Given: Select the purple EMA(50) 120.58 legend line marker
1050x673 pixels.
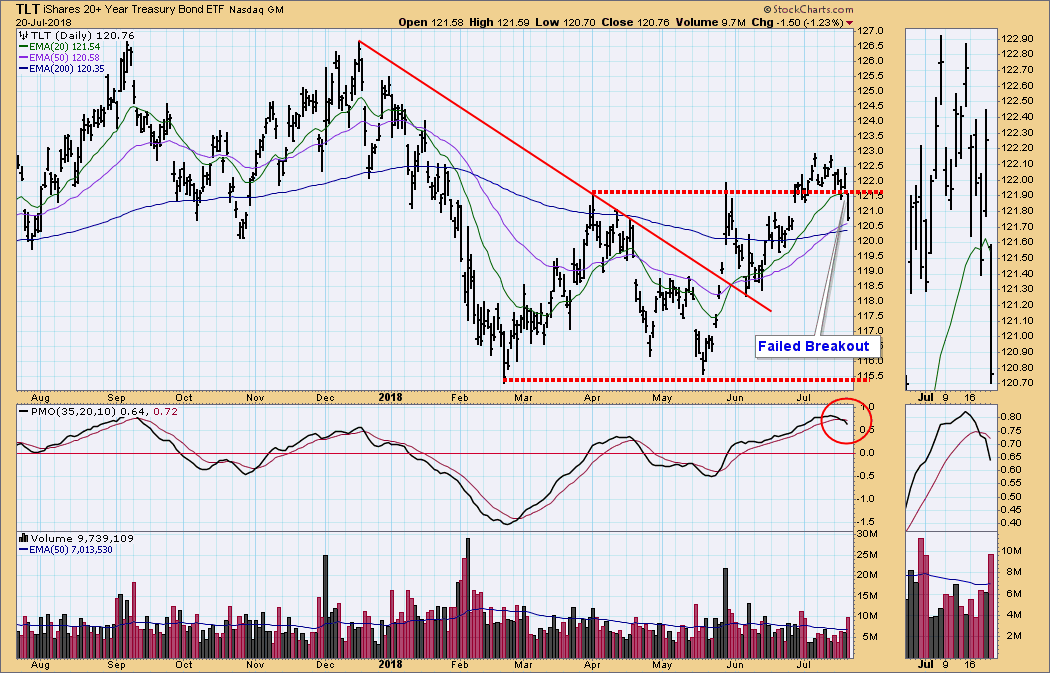Looking at the screenshot, I should [23, 58].
